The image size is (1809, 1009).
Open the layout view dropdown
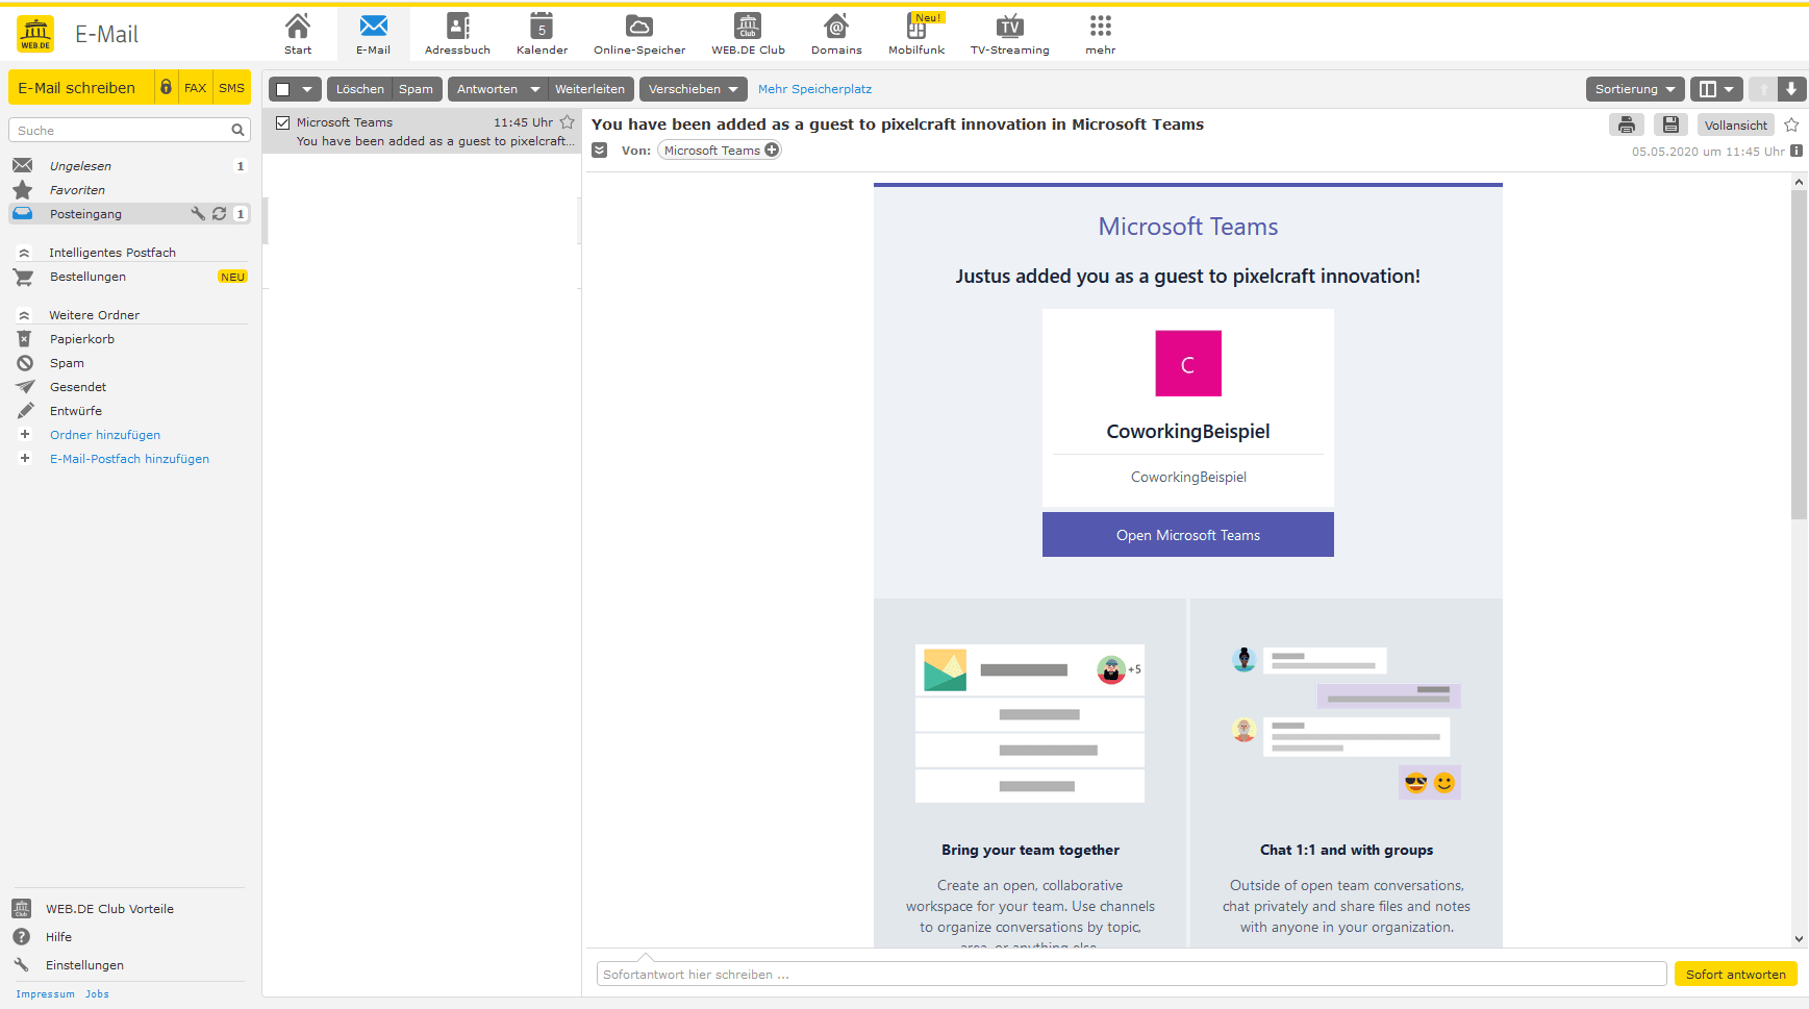(1716, 89)
